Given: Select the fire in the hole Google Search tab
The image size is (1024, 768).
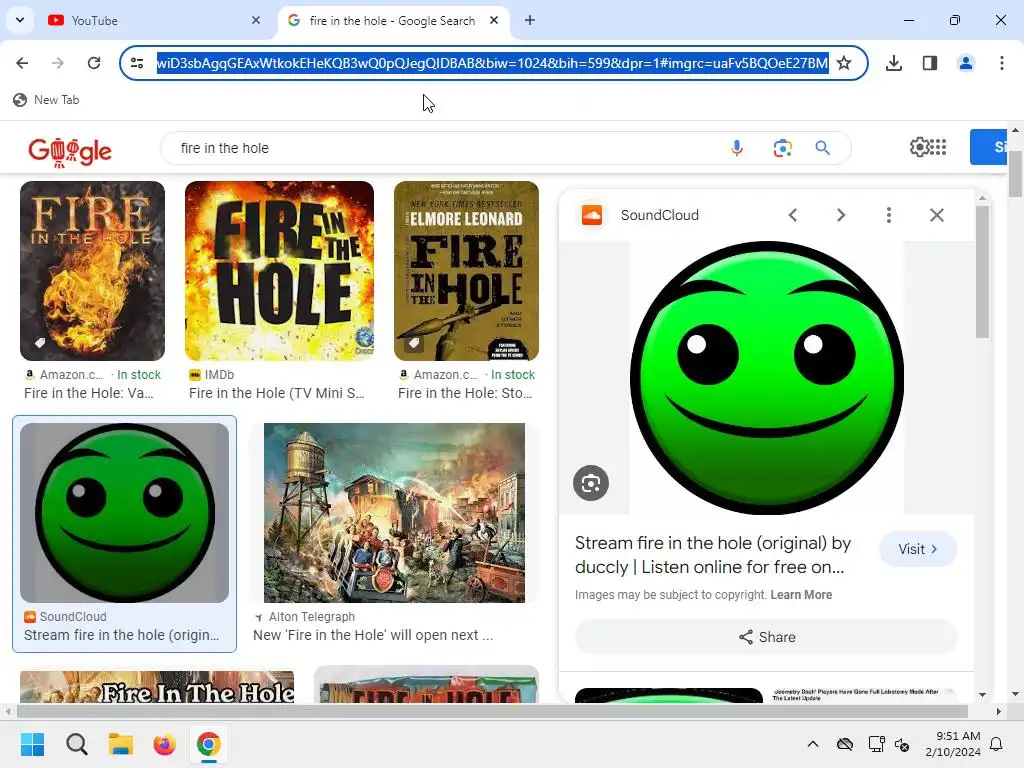Looking at the screenshot, I should (392, 20).
